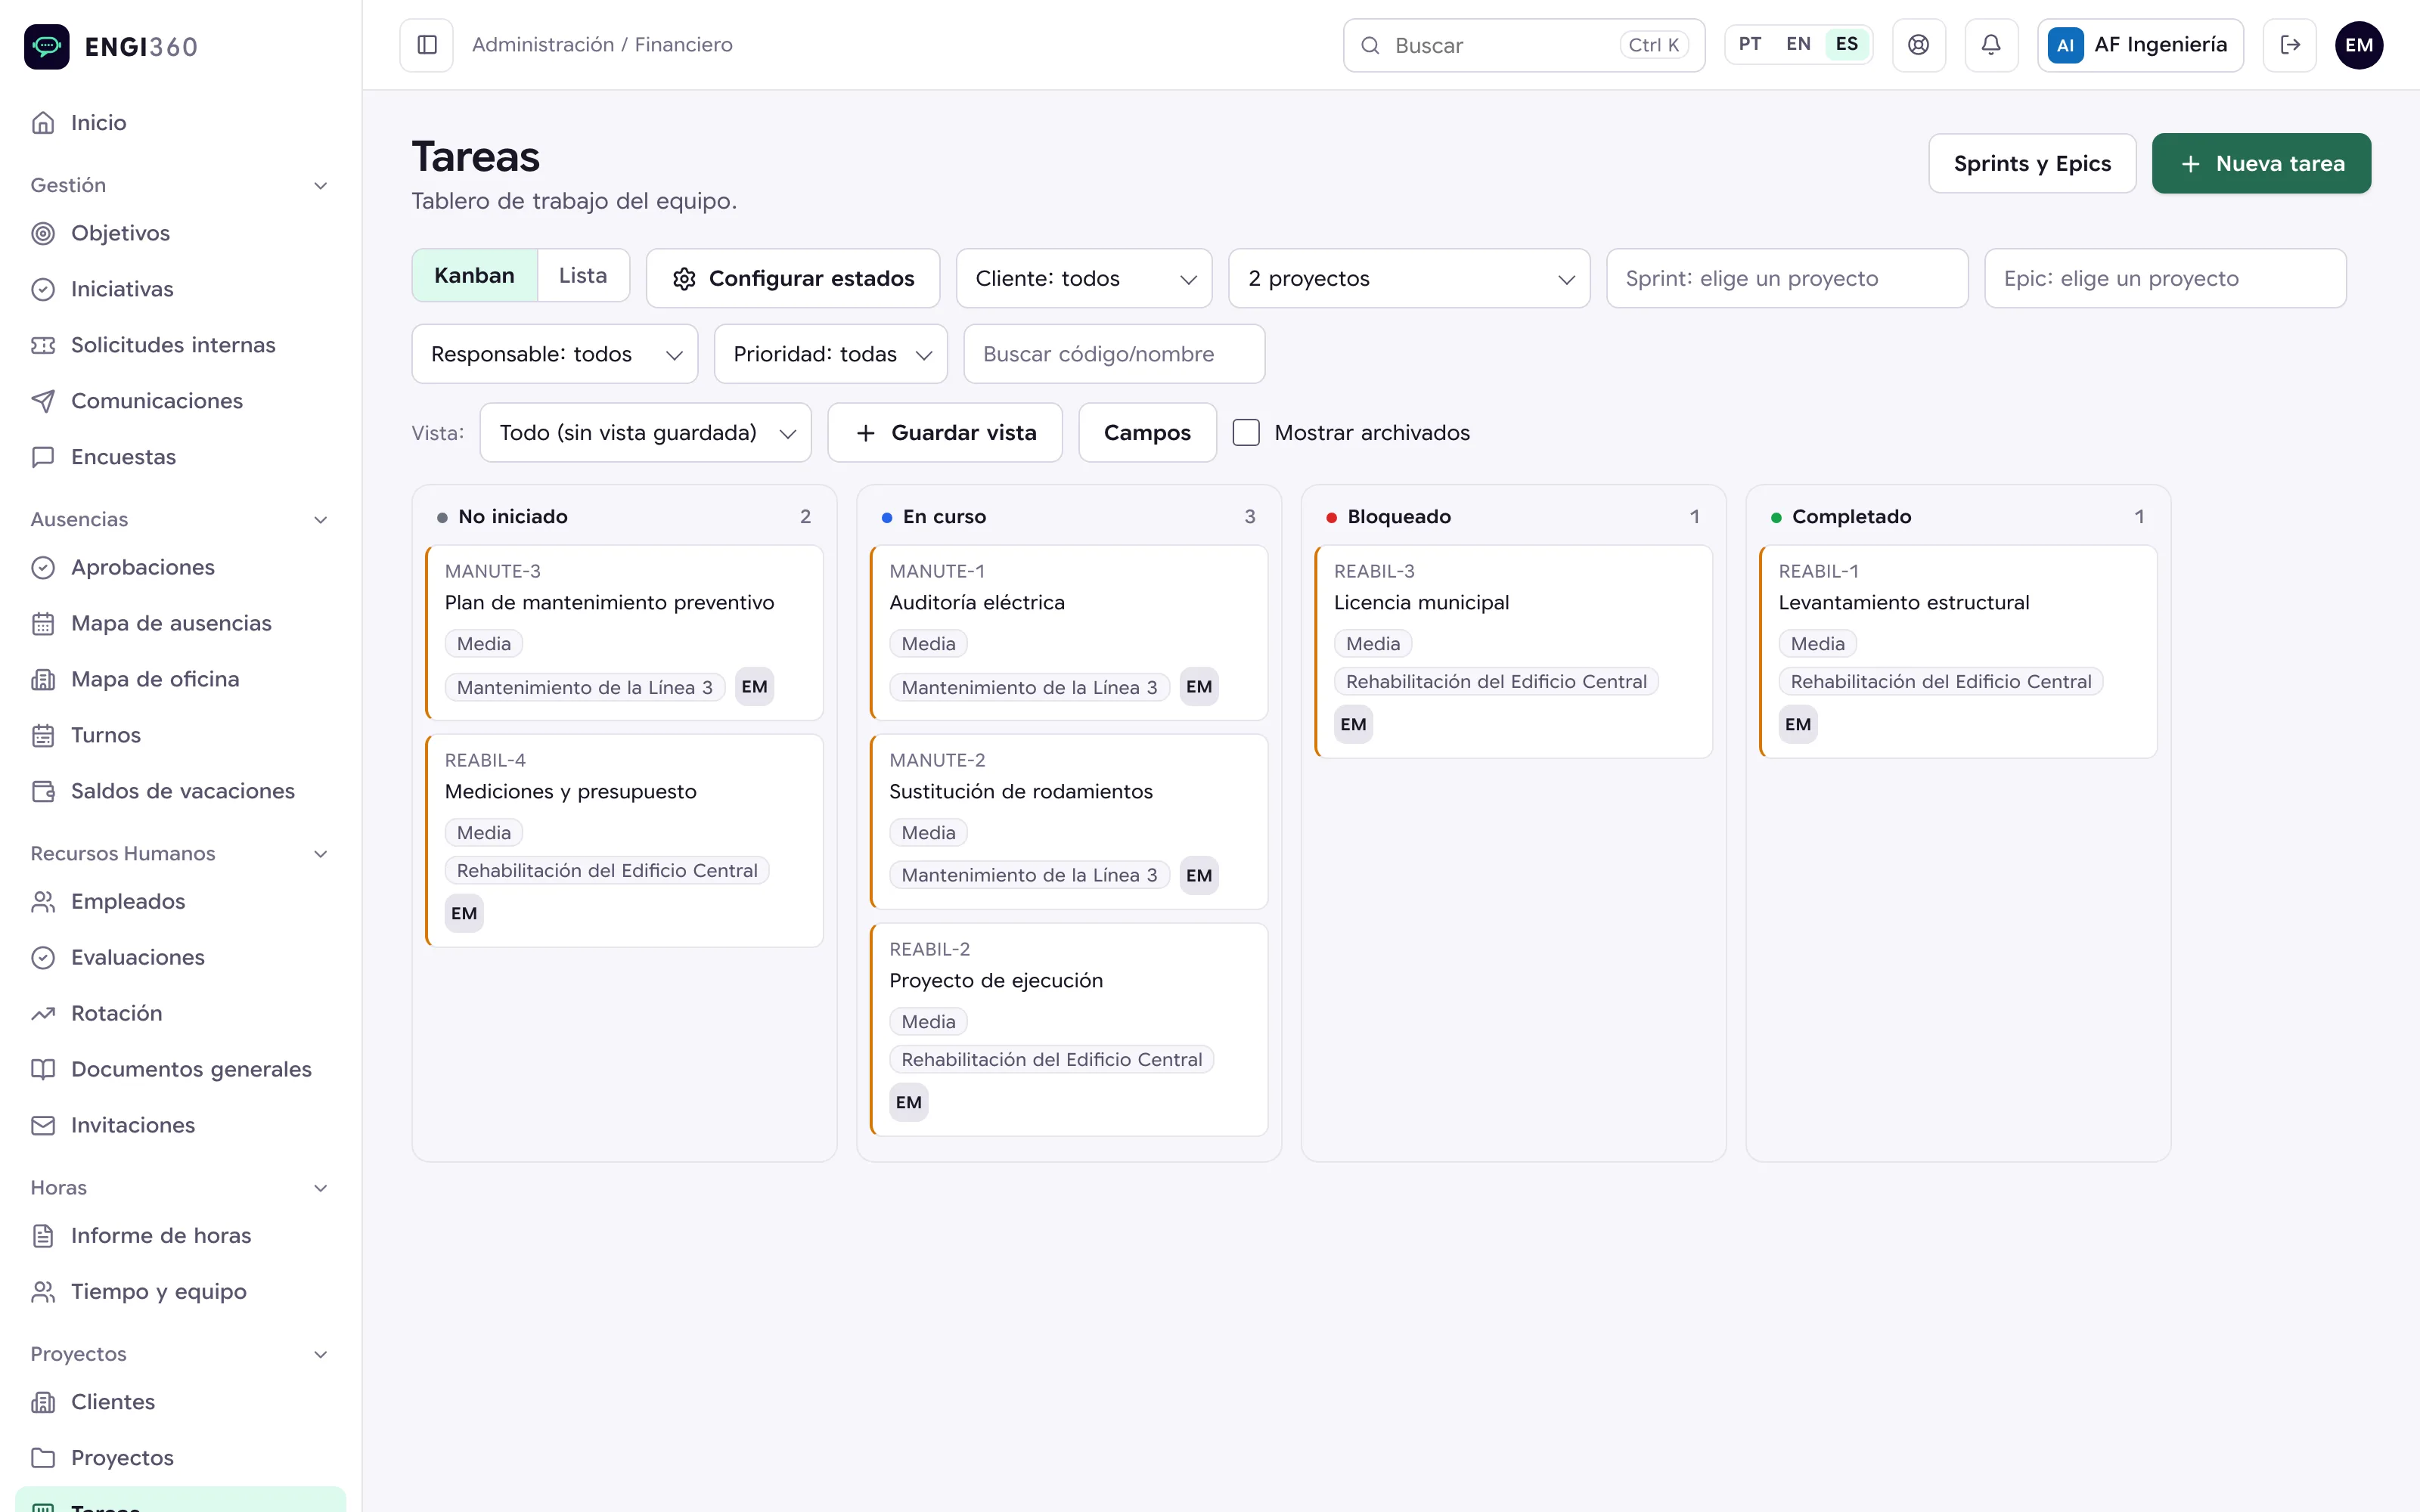2420x1512 pixels.
Task: Click the Completado green status dot
Action: pyautogui.click(x=1776, y=517)
